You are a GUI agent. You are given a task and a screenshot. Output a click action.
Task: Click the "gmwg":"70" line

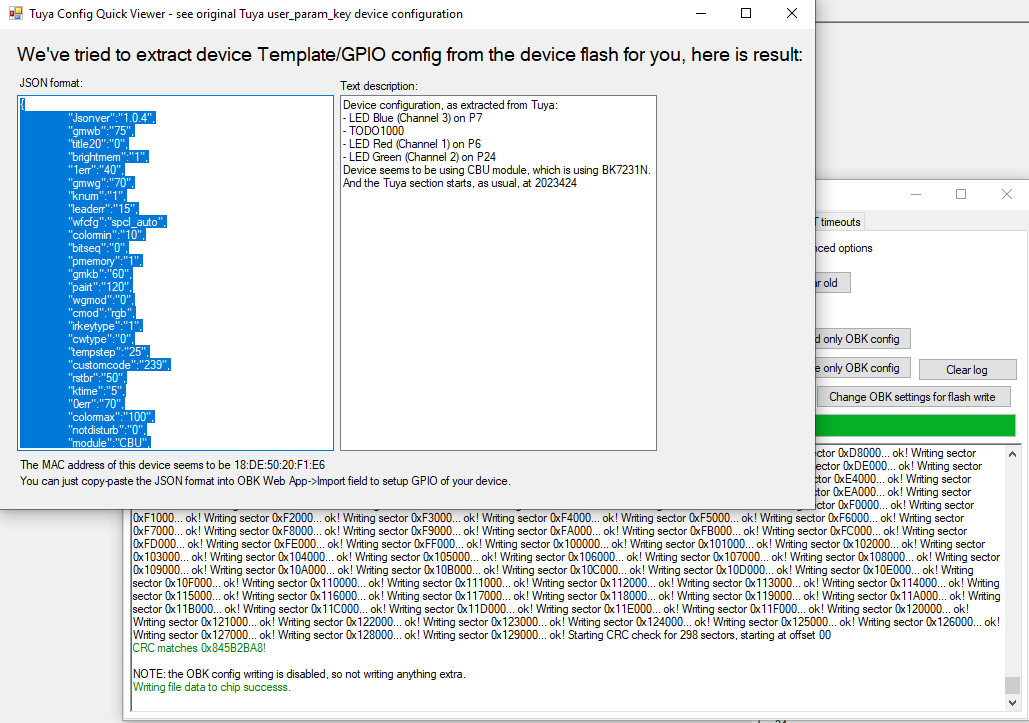pyautogui.click(x=101, y=183)
